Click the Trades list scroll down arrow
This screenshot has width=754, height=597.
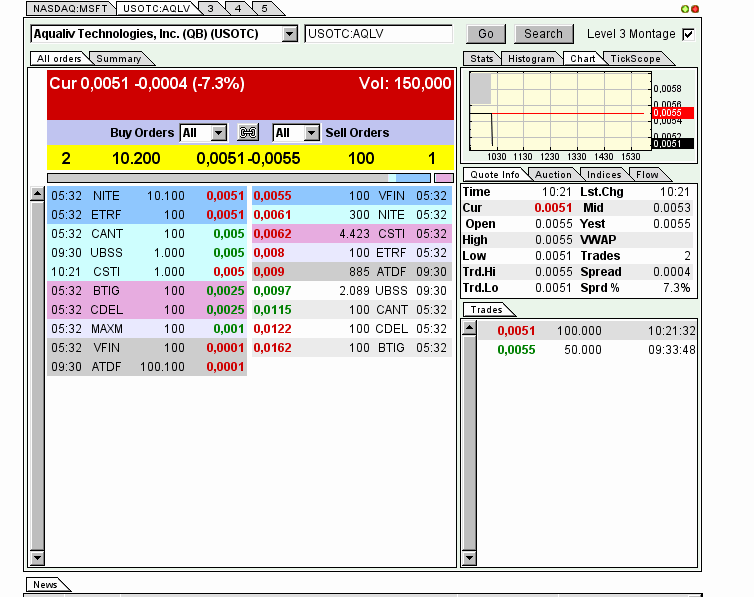pyautogui.click(x=469, y=558)
